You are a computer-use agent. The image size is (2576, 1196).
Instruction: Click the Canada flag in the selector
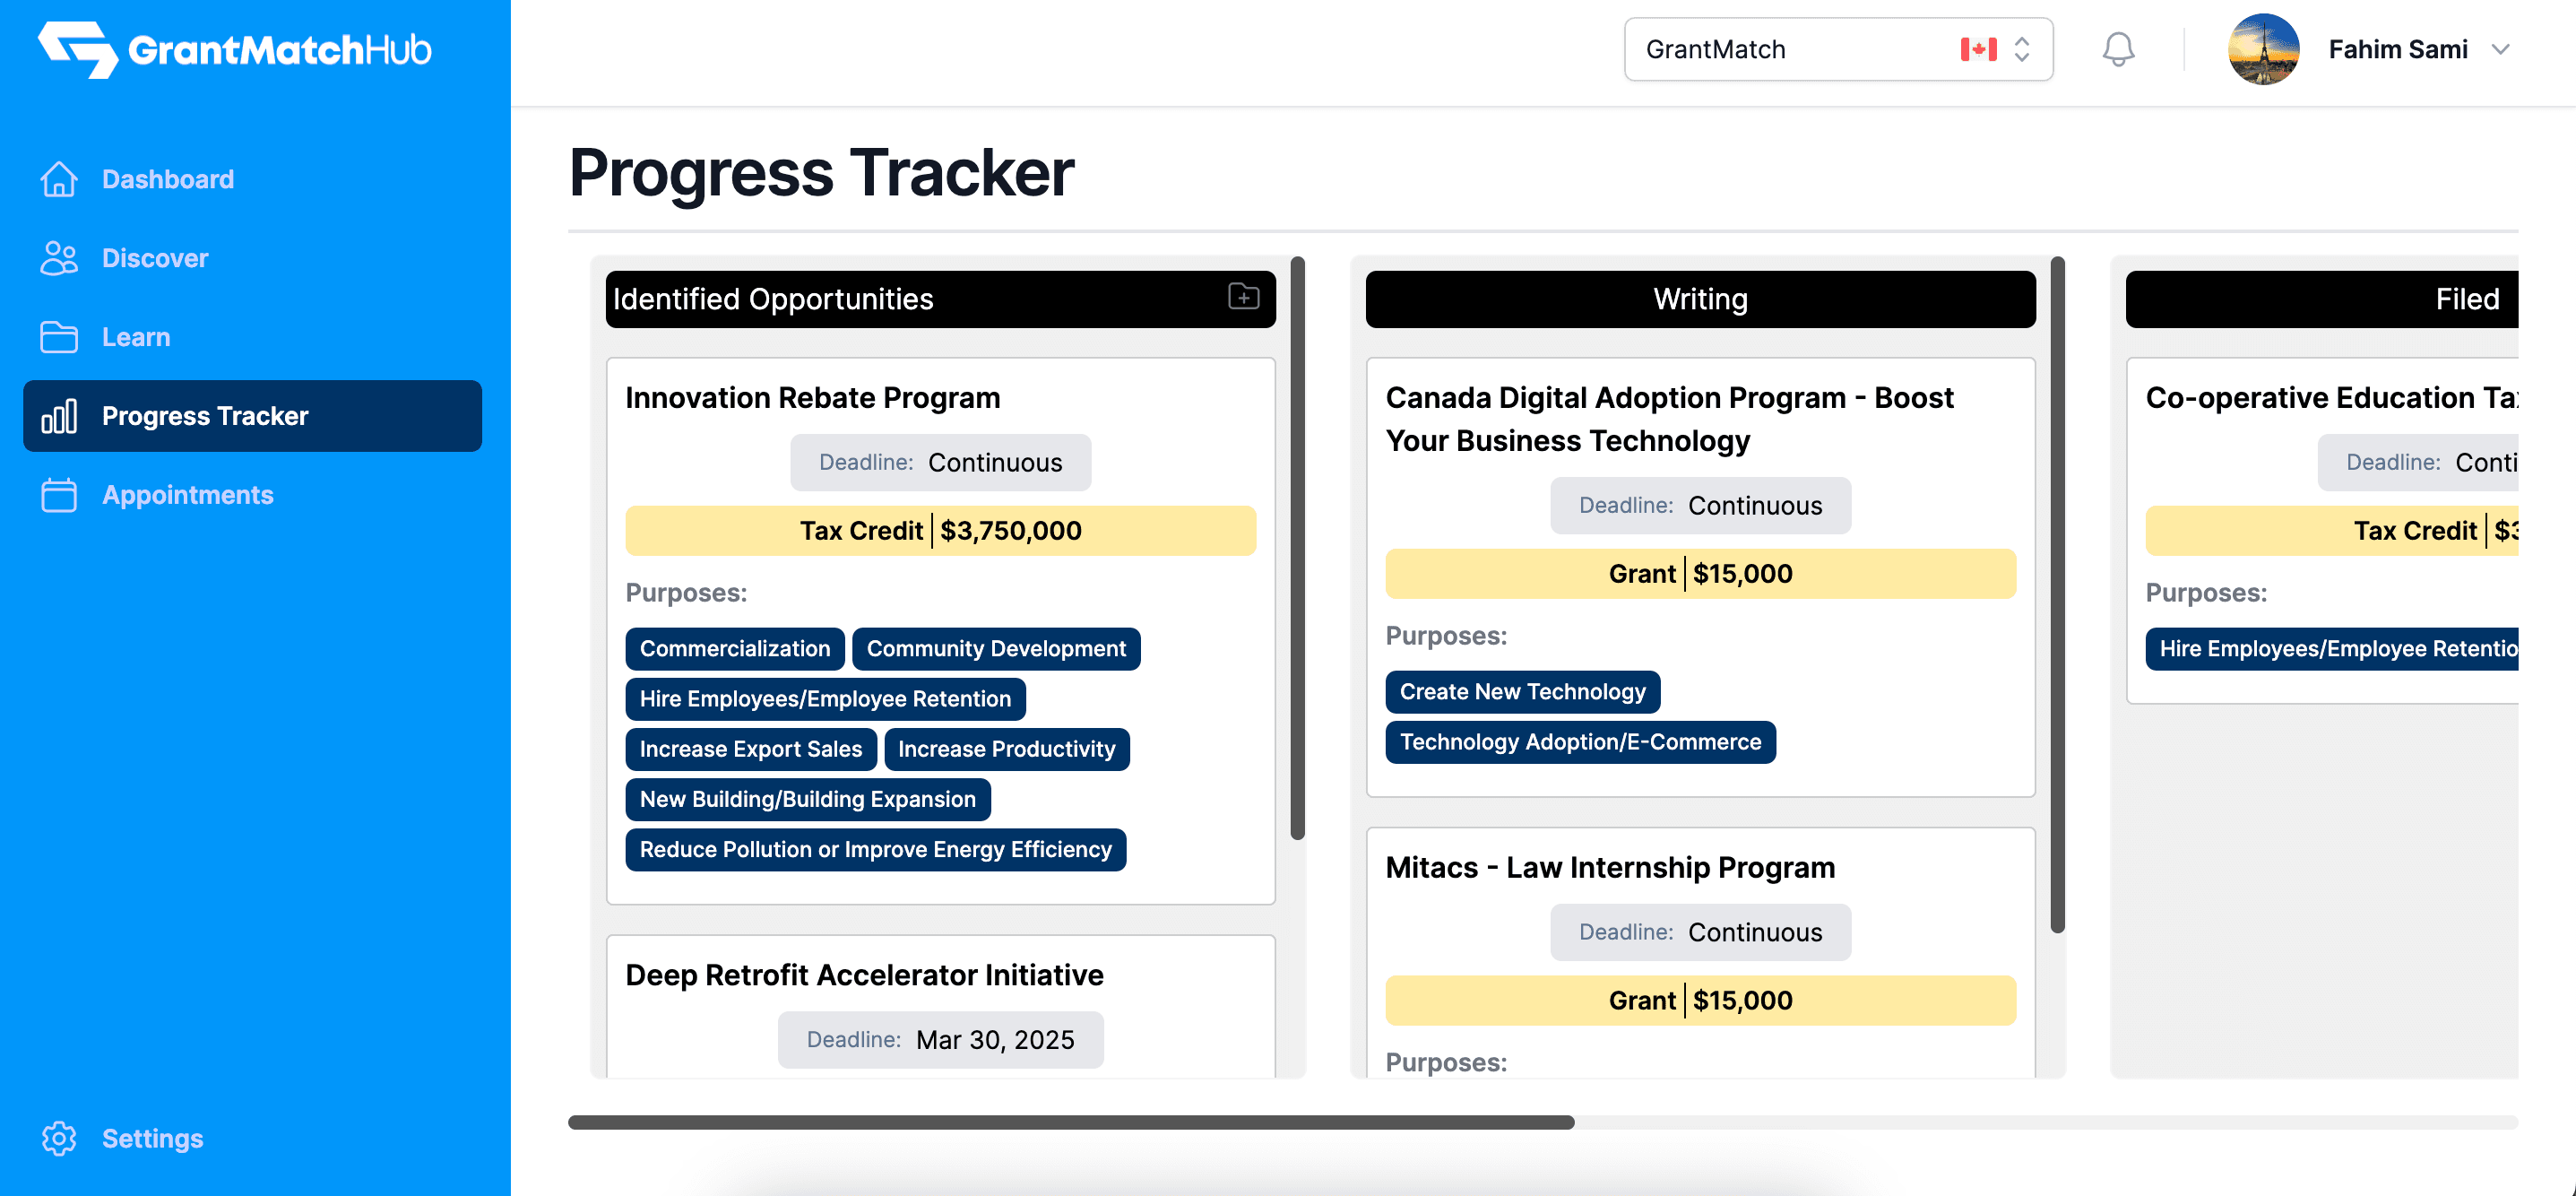tap(1978, 49)
